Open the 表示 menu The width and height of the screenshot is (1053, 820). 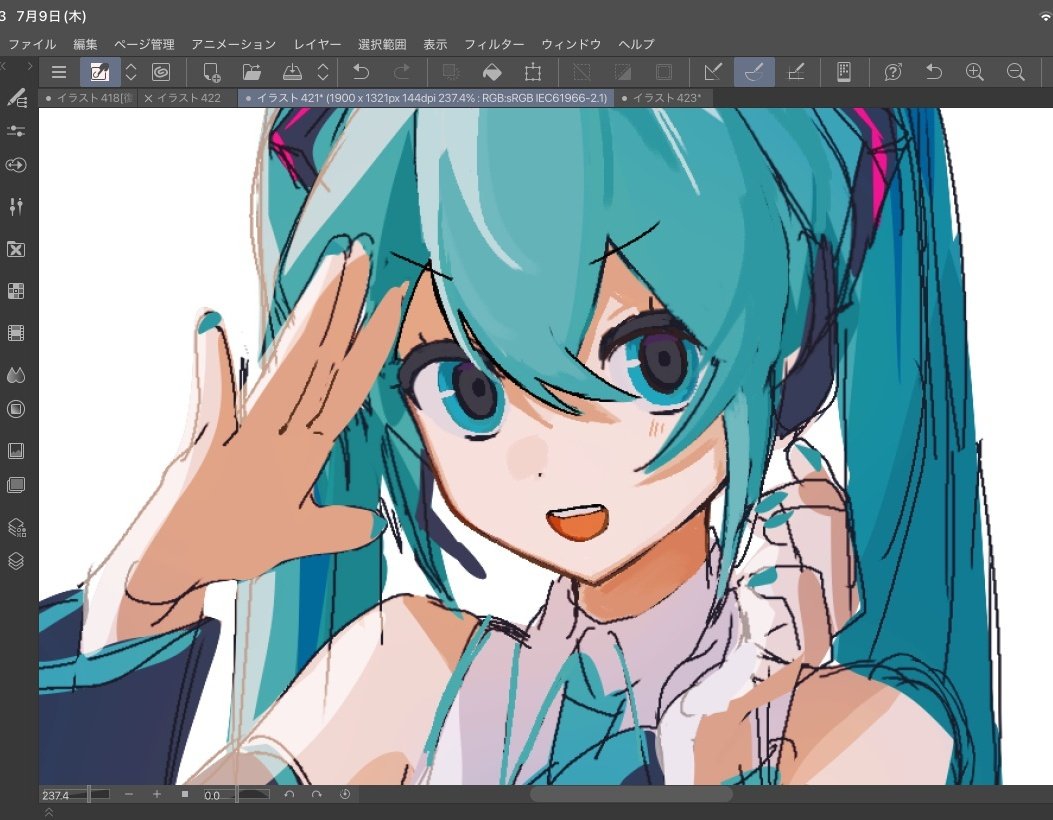435,44
